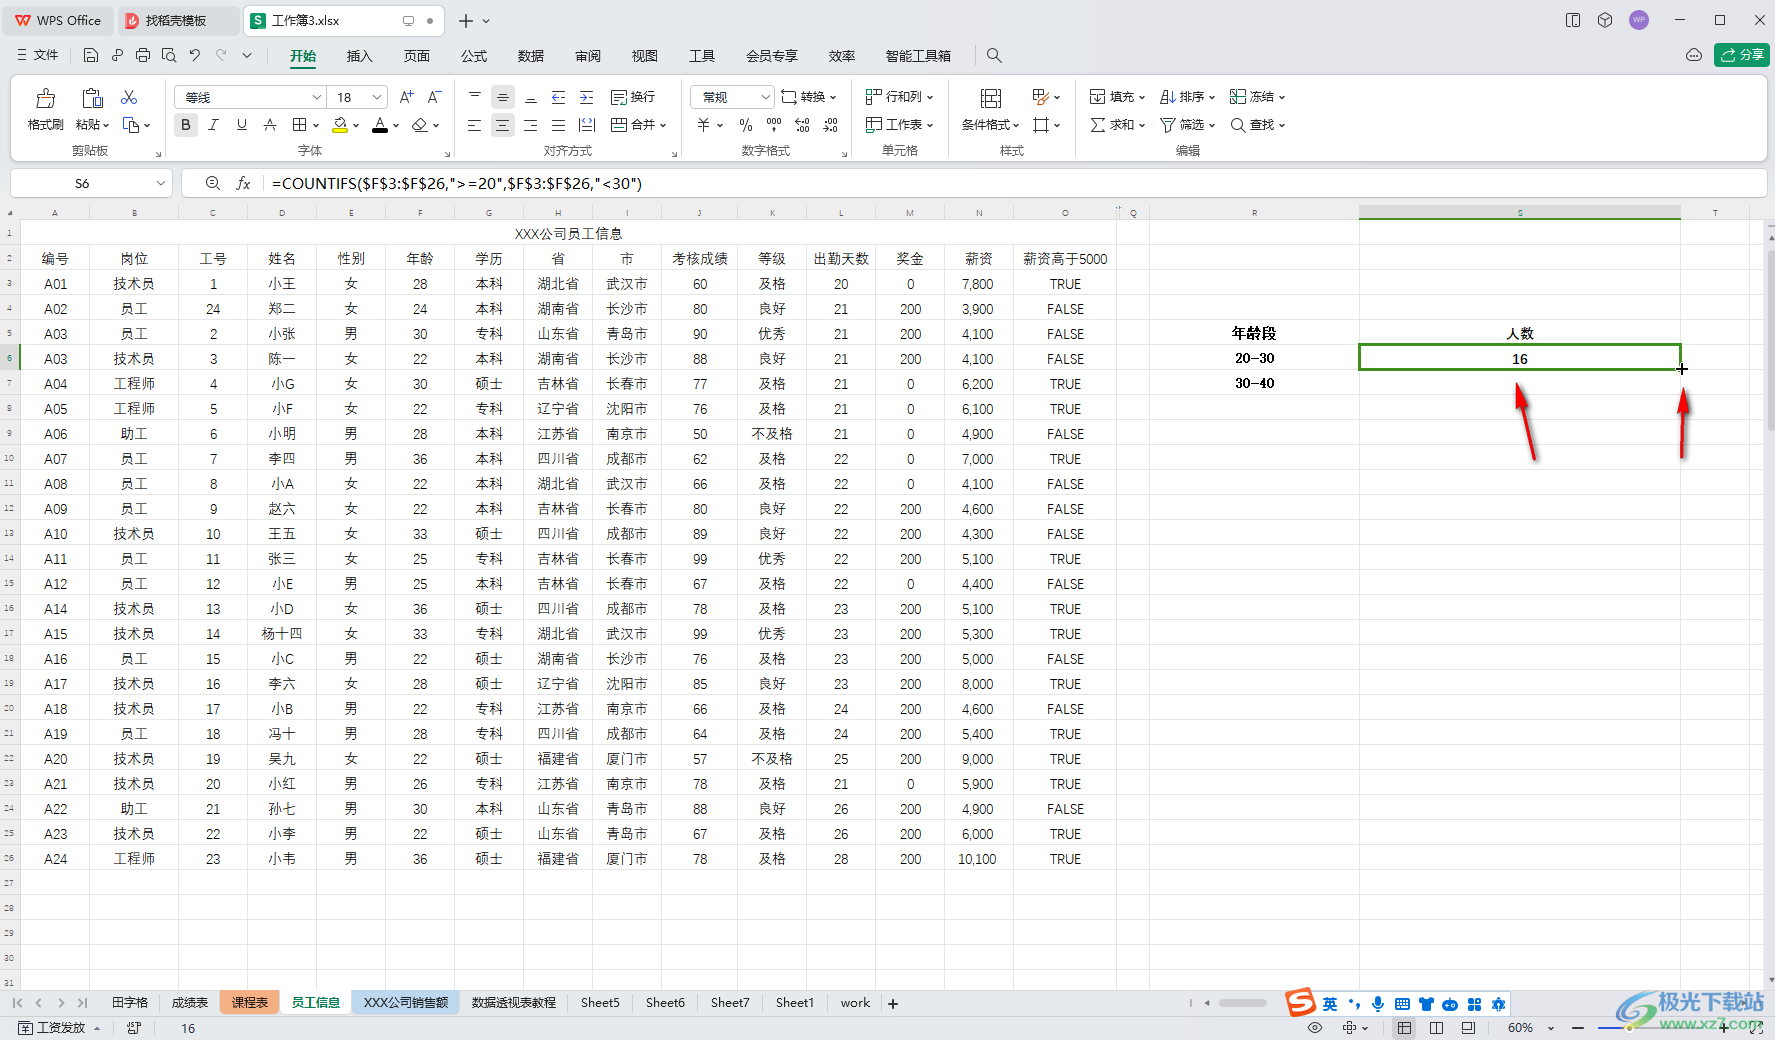Align text to top
The width and height of the screenshot is (1775, 1040).
point(475,97)
